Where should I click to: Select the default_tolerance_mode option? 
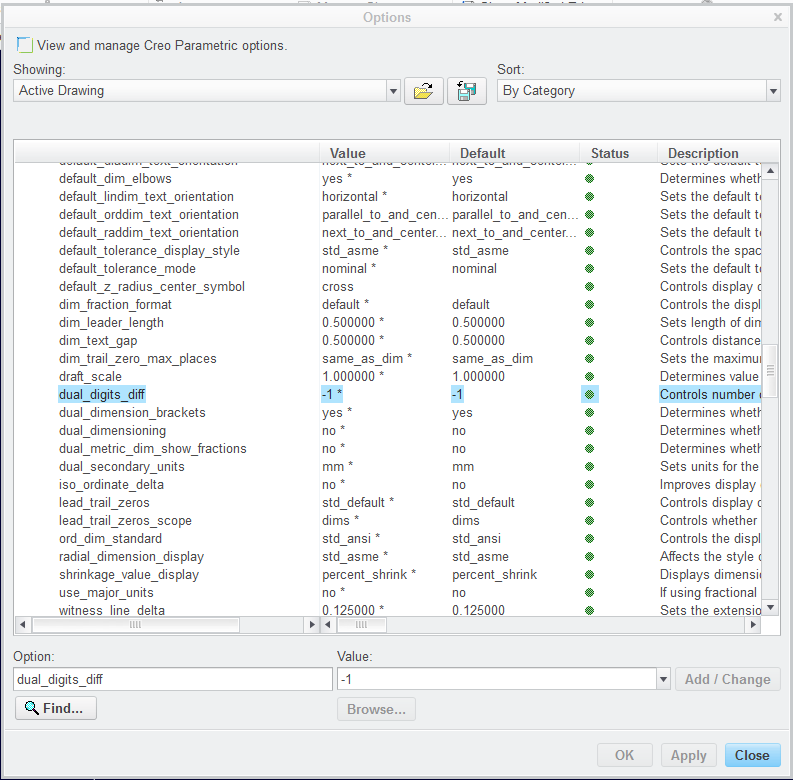127,269
